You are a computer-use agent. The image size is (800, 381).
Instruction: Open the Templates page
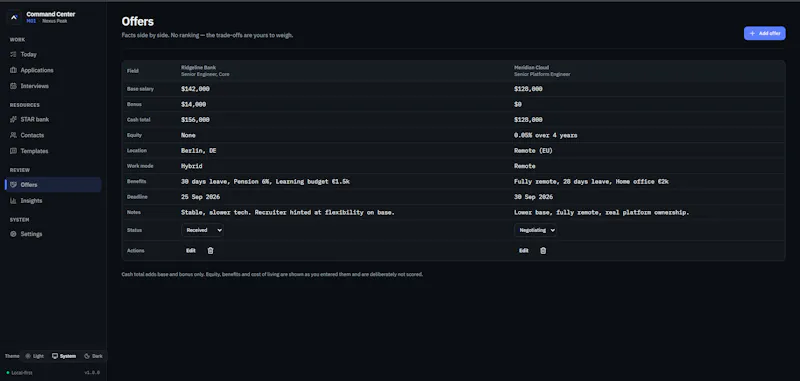click(x=53, y=151)
